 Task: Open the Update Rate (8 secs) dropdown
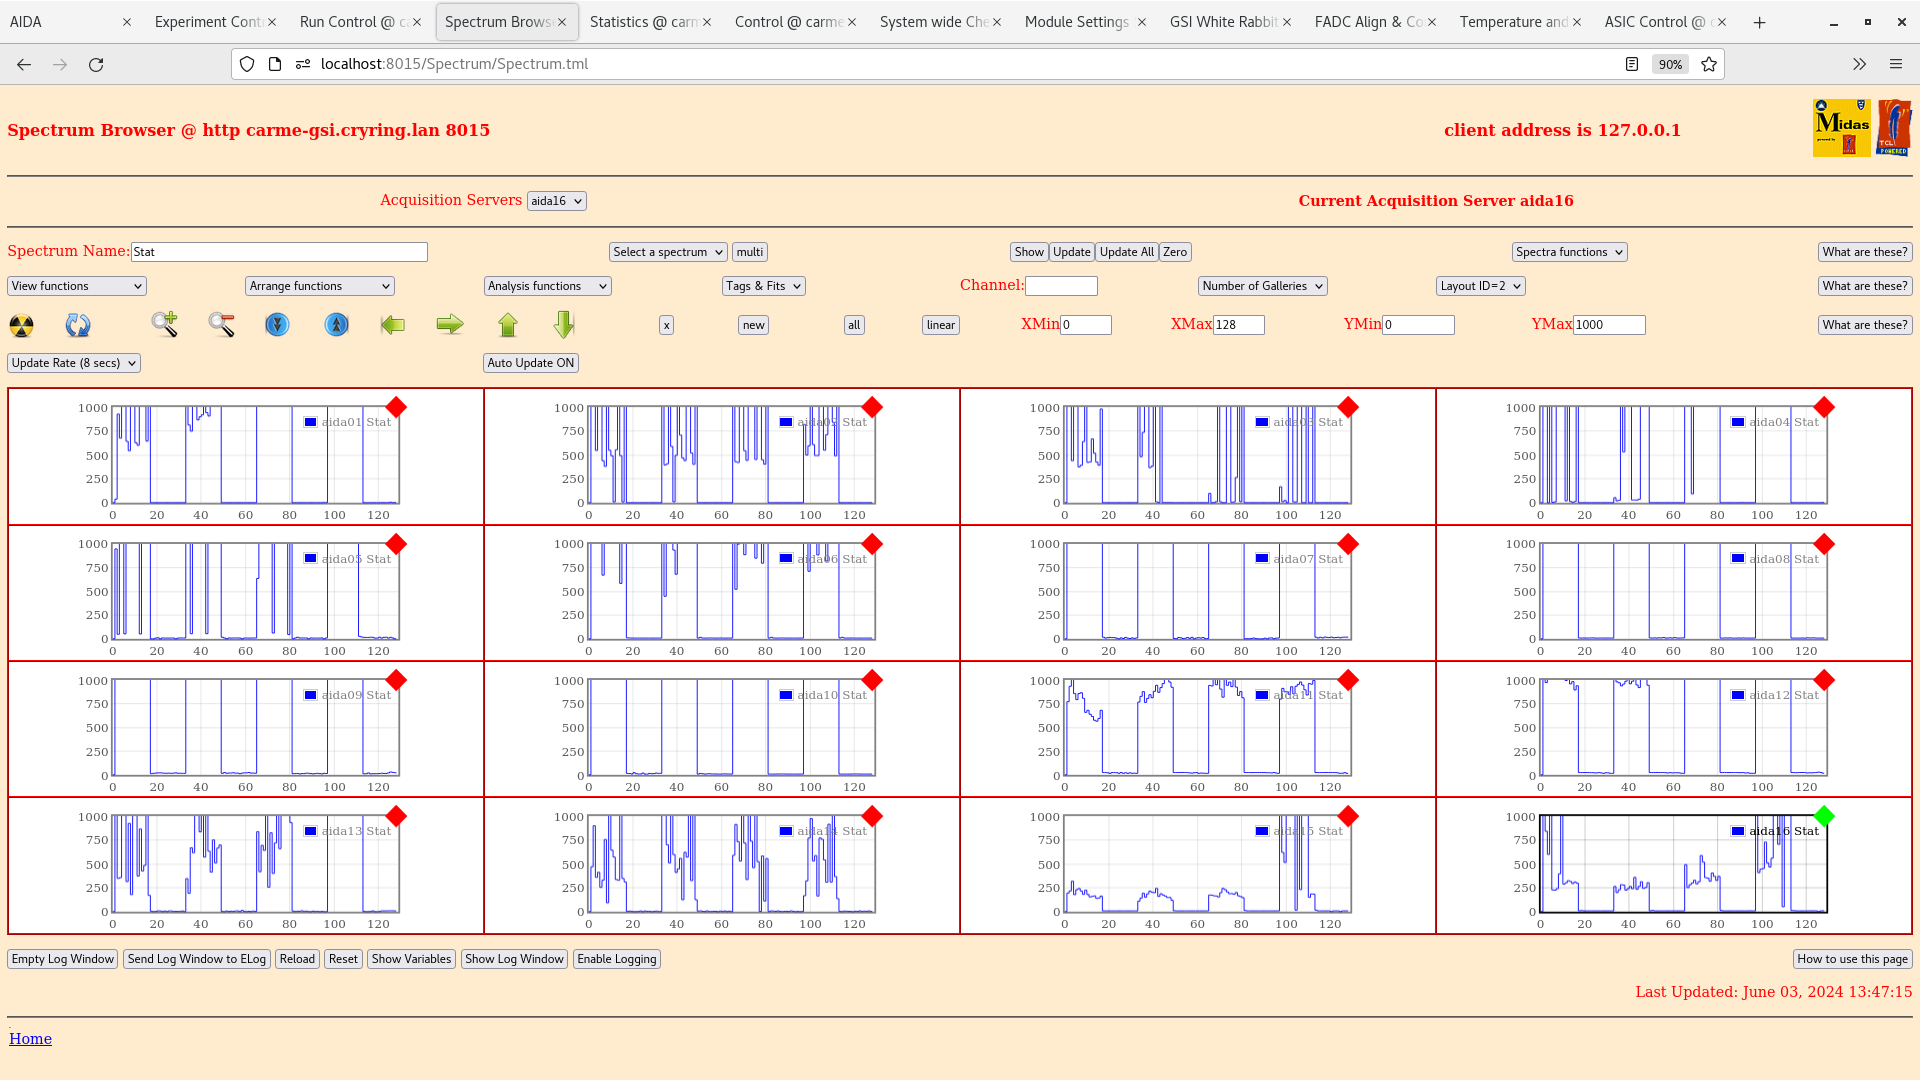(74, 363)
